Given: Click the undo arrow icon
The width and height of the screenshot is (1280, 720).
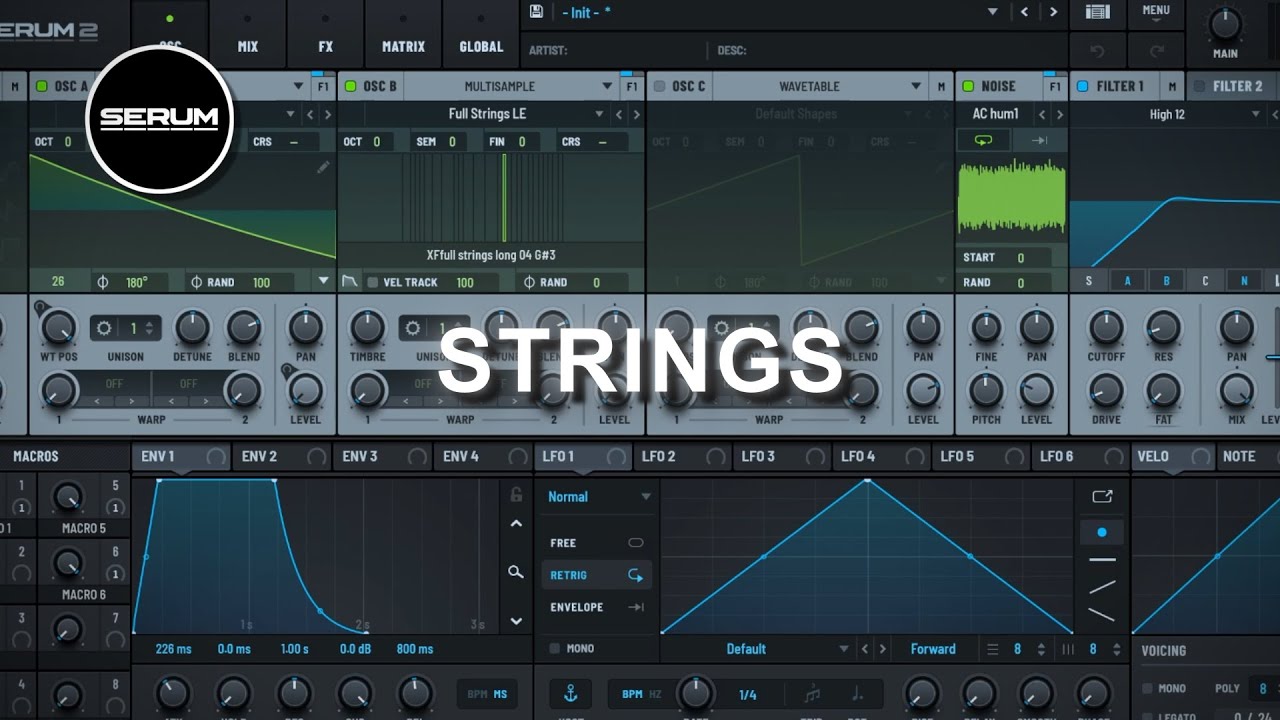Looking at the screenshot, I should coord(1098,50).
